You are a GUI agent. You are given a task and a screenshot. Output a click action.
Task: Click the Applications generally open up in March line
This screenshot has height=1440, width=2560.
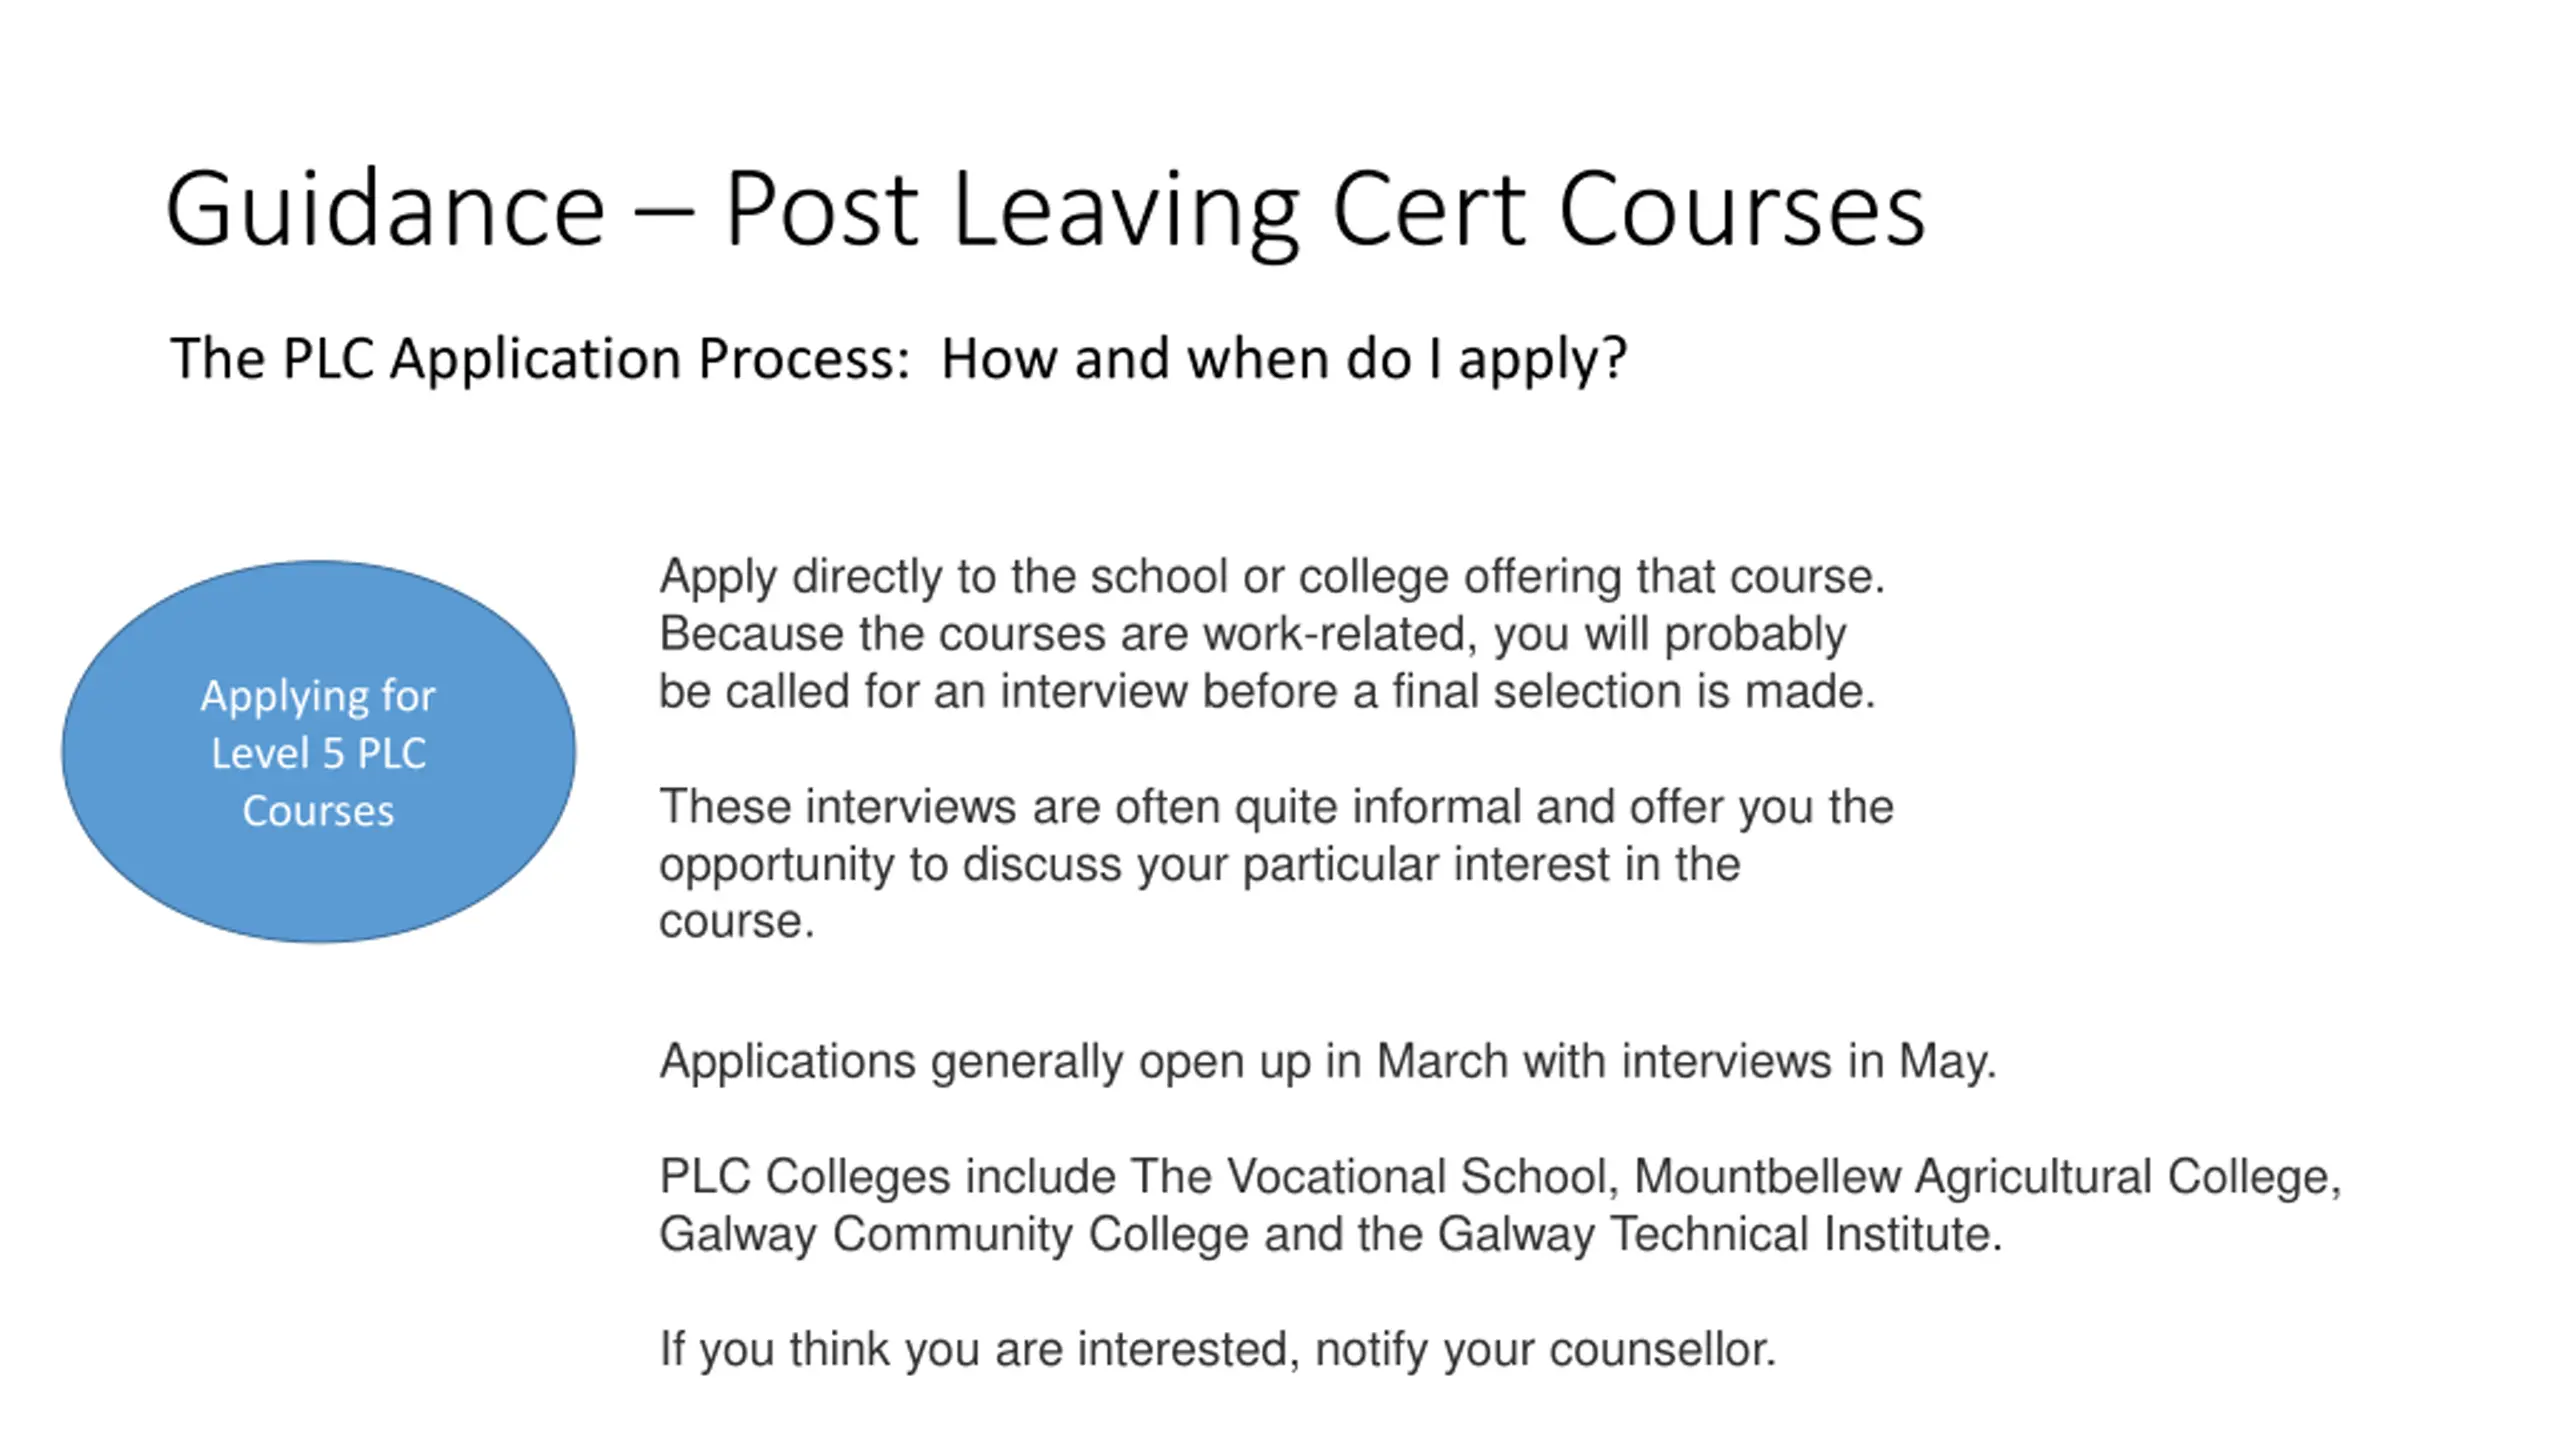(1328, 1062)
